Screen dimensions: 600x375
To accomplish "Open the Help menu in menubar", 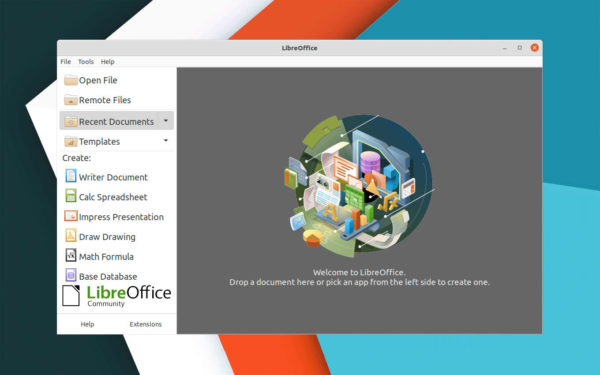I will [x=108, y=62].
